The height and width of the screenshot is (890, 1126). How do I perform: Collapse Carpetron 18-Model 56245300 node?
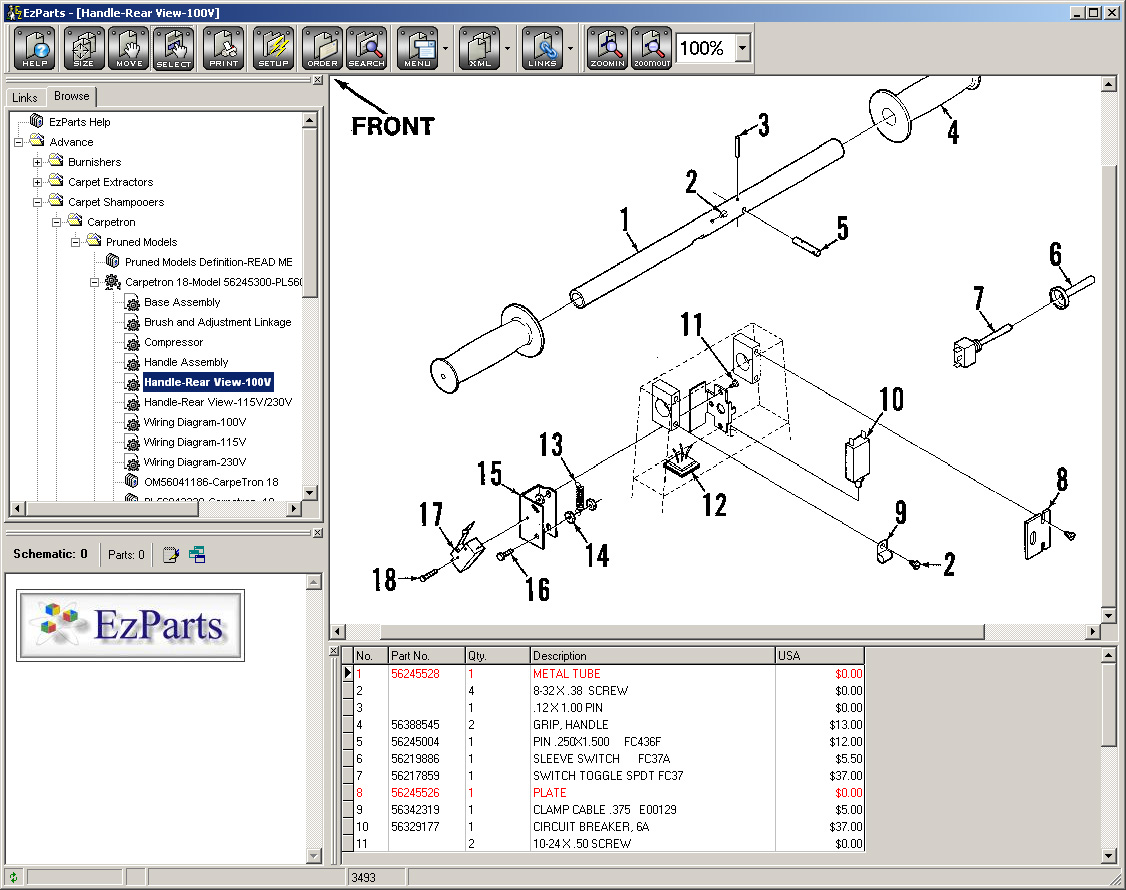coord(94,282)
